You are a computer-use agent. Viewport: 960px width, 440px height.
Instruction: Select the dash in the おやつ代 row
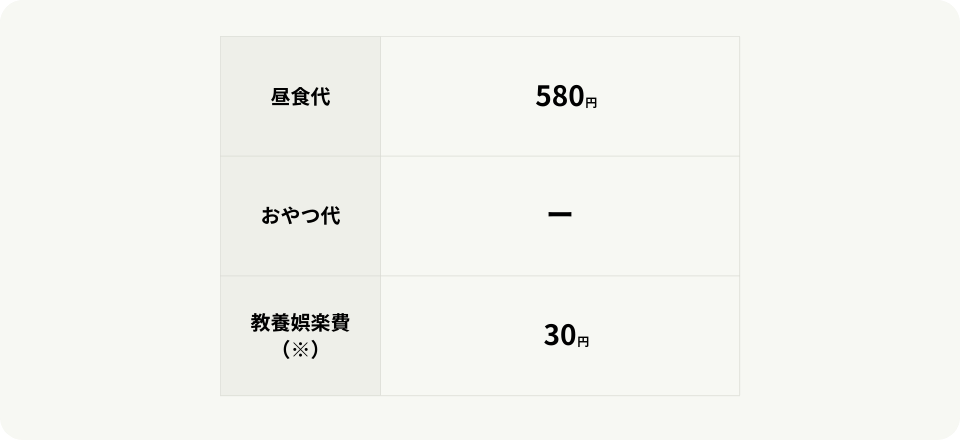coord(560,215)
